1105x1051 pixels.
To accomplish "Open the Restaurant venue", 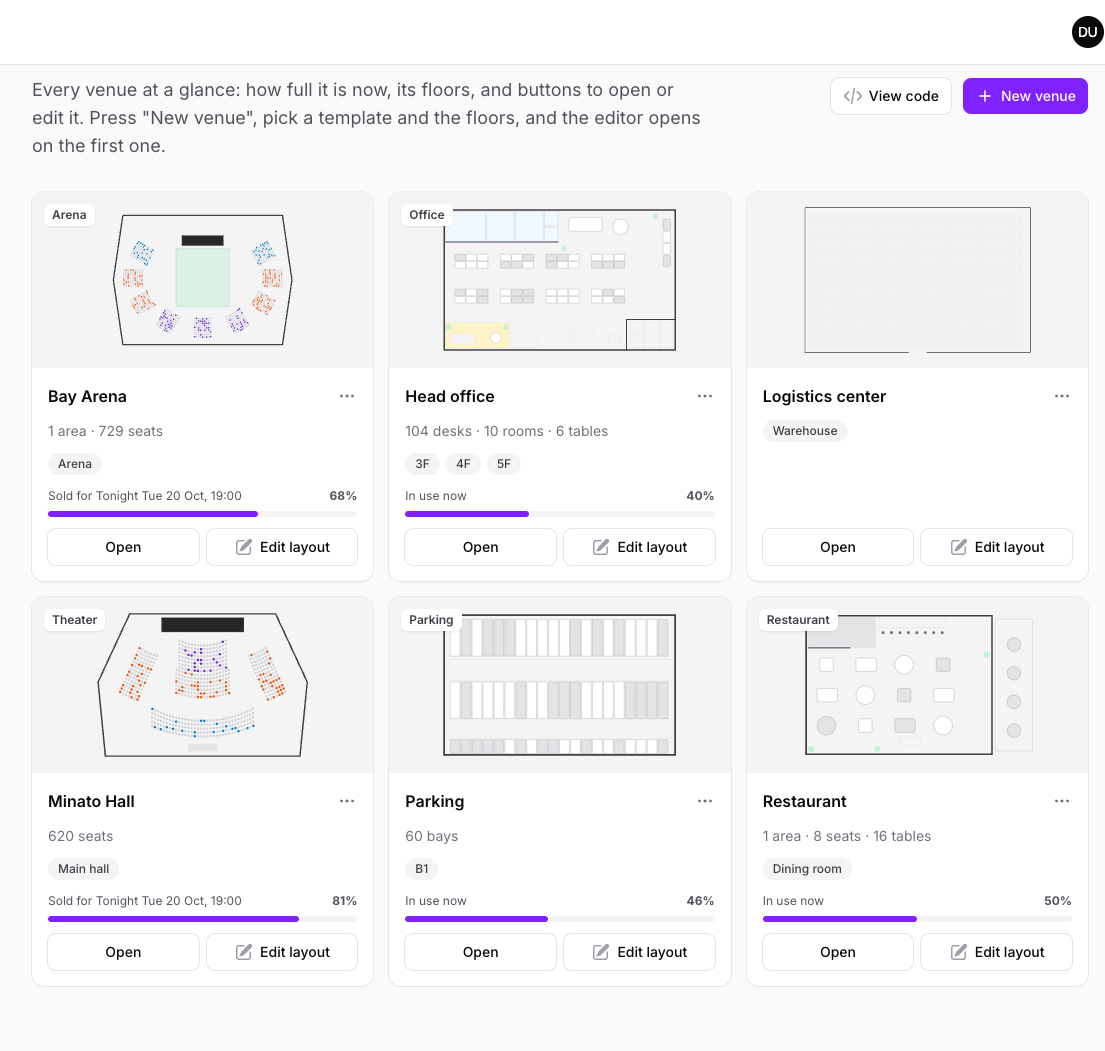I will [838, 952].
